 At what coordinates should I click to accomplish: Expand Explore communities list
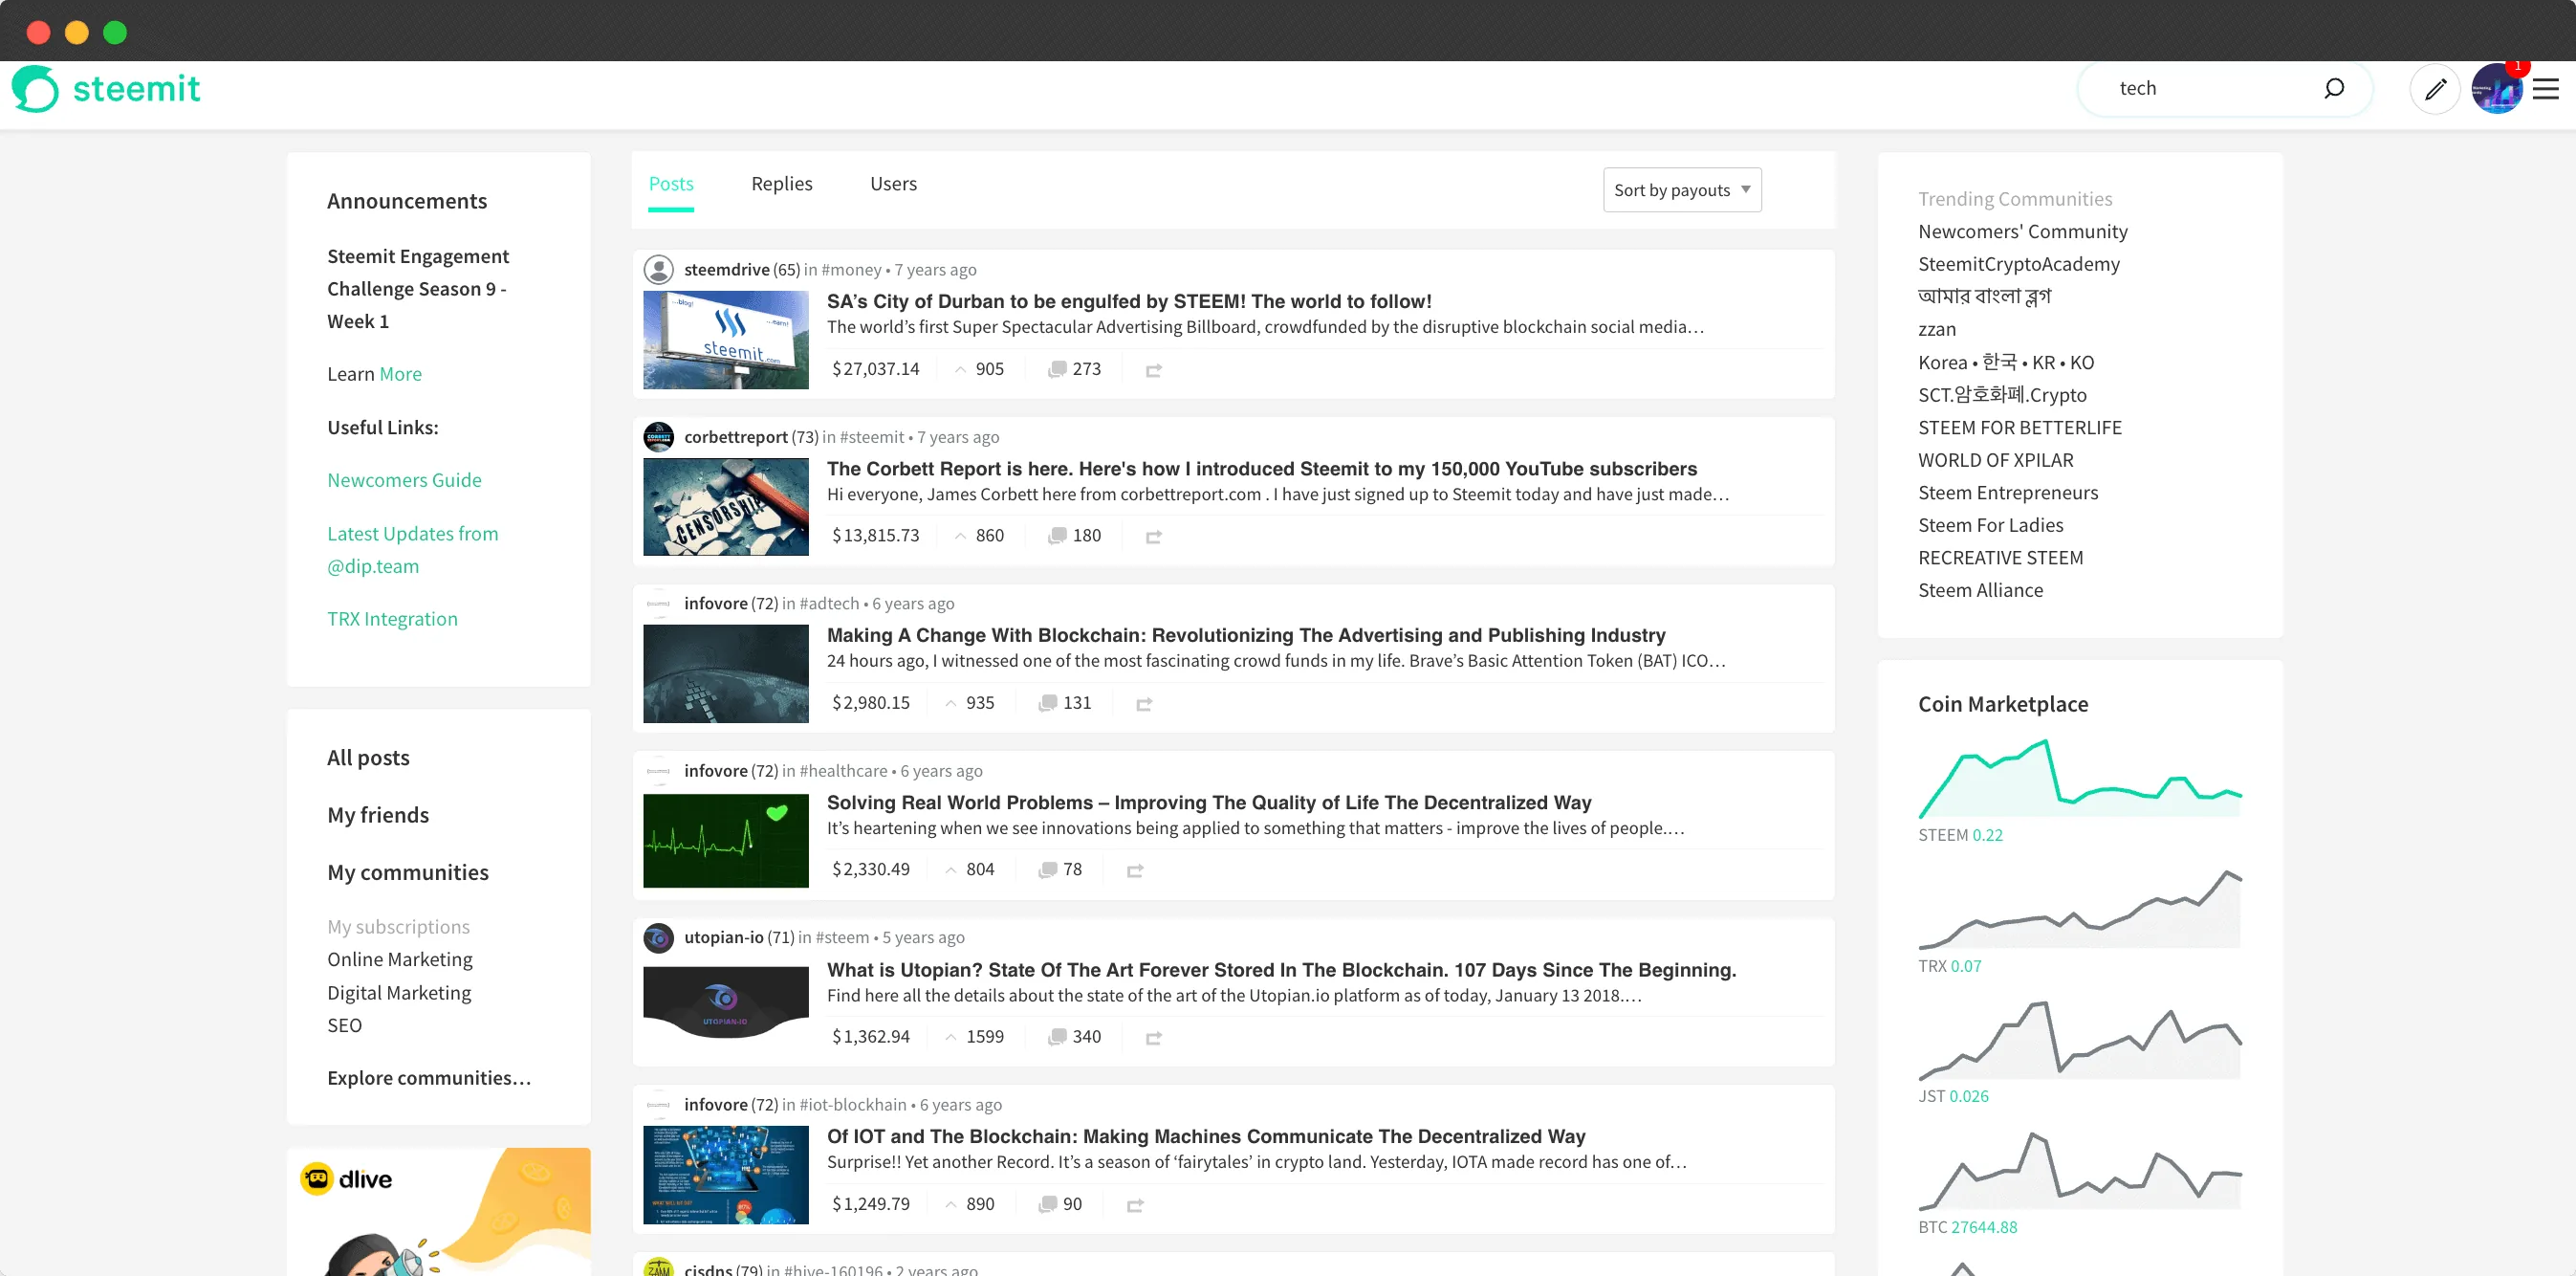428,1078
